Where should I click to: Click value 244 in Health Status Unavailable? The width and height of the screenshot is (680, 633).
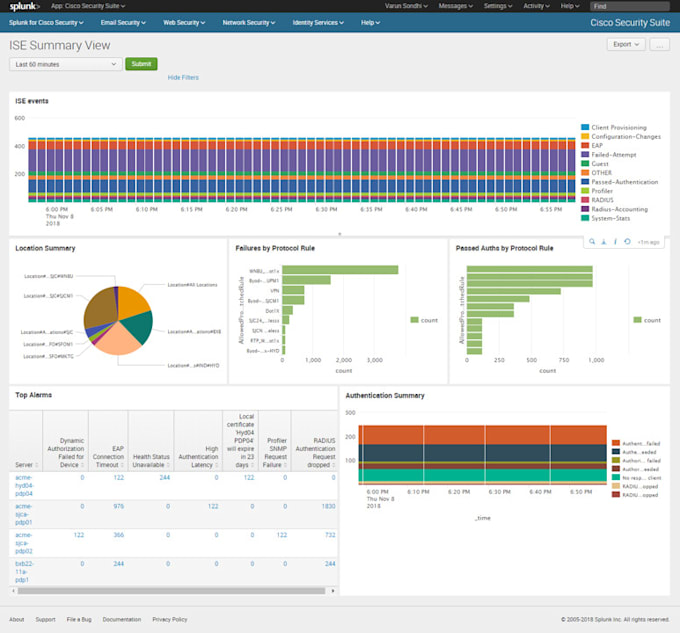(x=165, y=477)
